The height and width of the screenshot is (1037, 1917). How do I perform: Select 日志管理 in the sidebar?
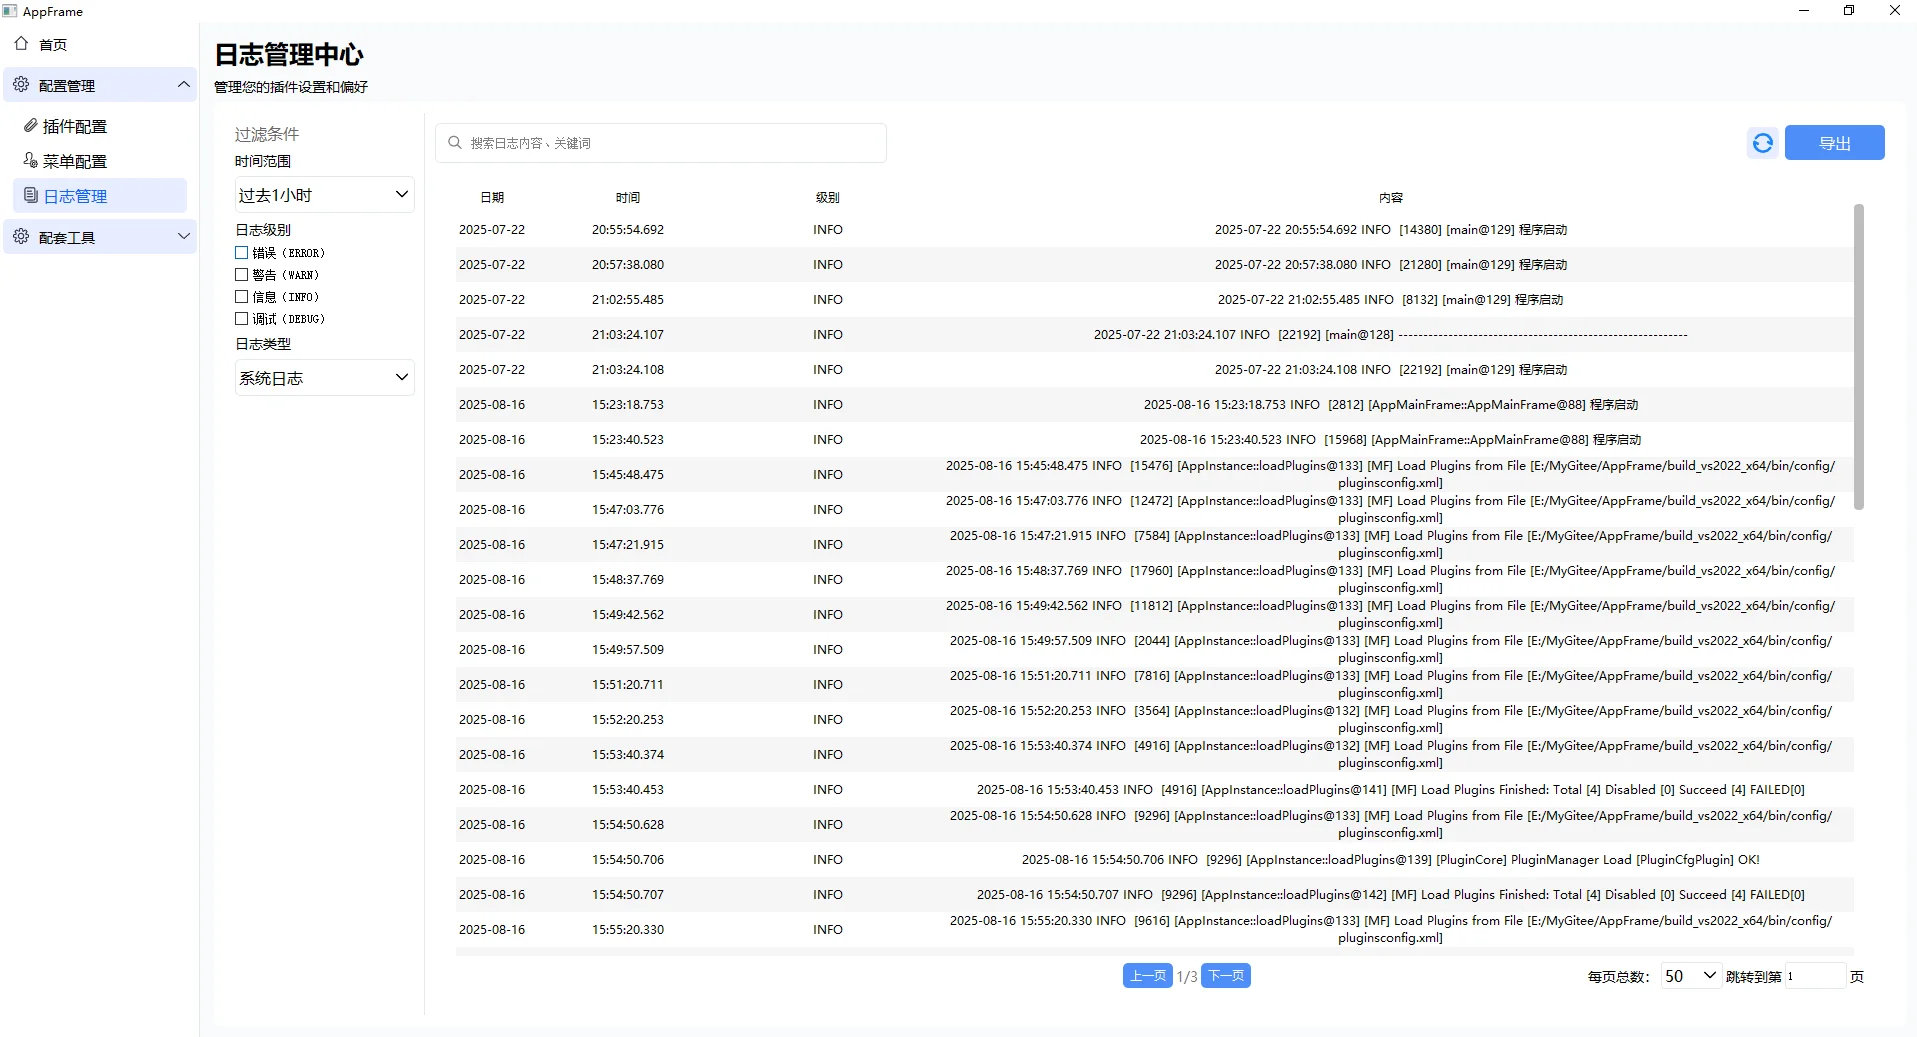100,196
